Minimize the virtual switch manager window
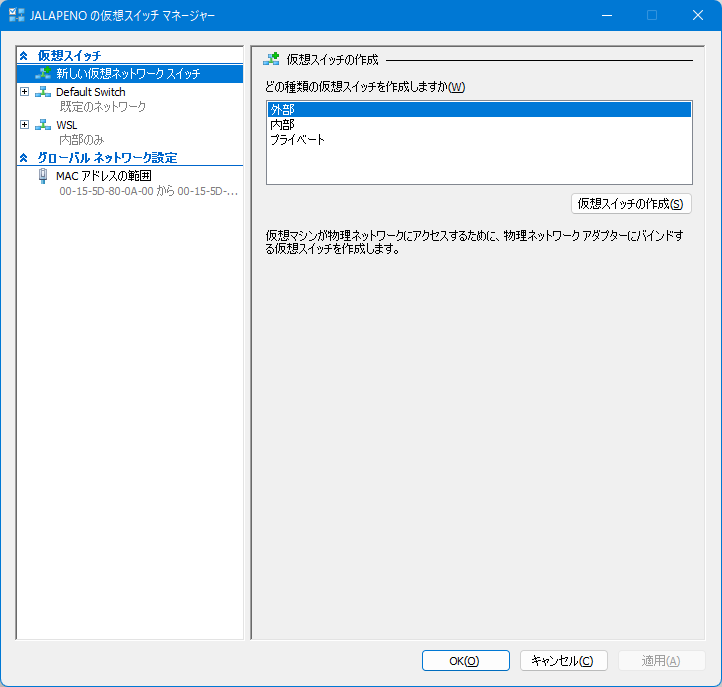The width and height of the screenshot is (722, 687). tap(607, 15)
